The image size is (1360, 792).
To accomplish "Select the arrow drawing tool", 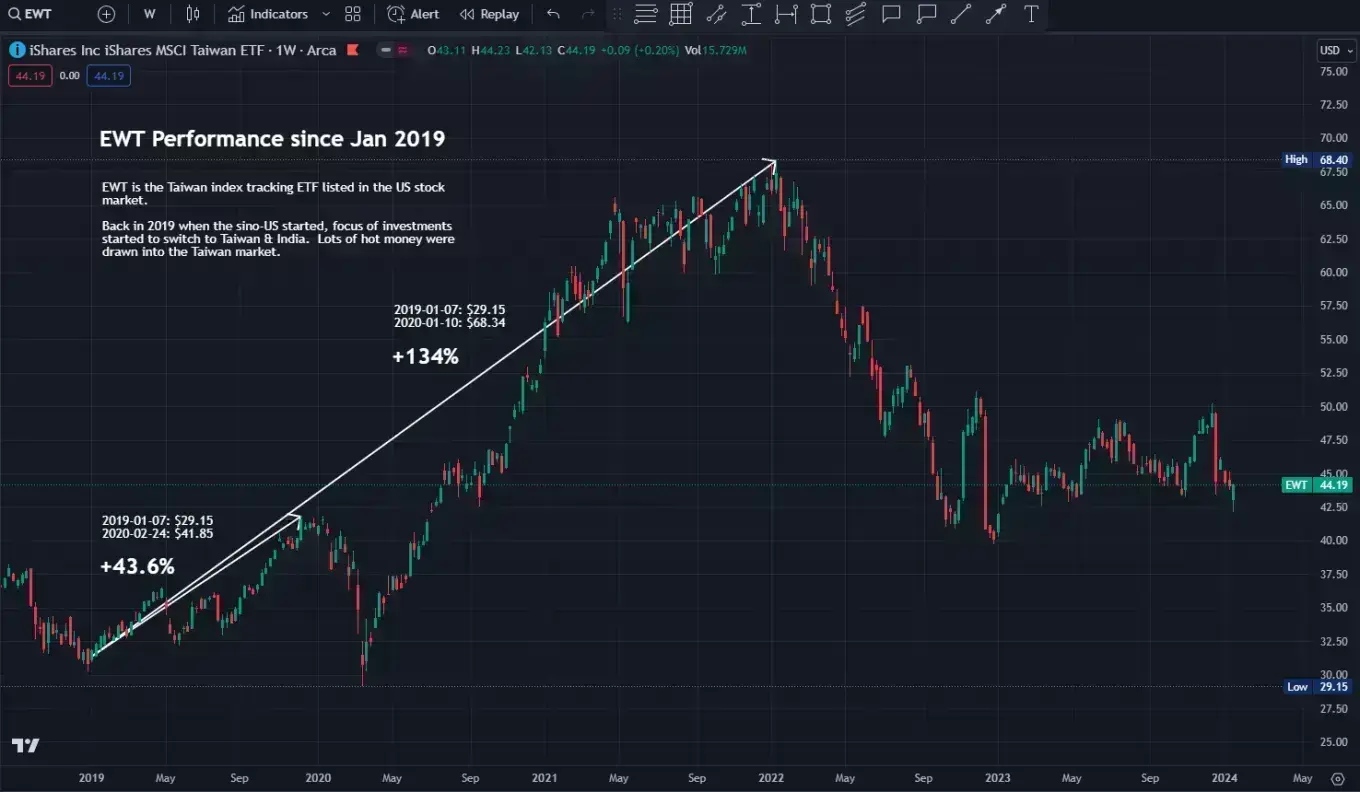I will 996,14.
